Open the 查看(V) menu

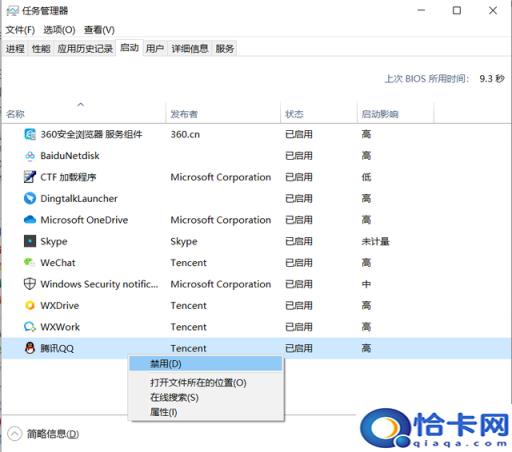tap(99, 30)
